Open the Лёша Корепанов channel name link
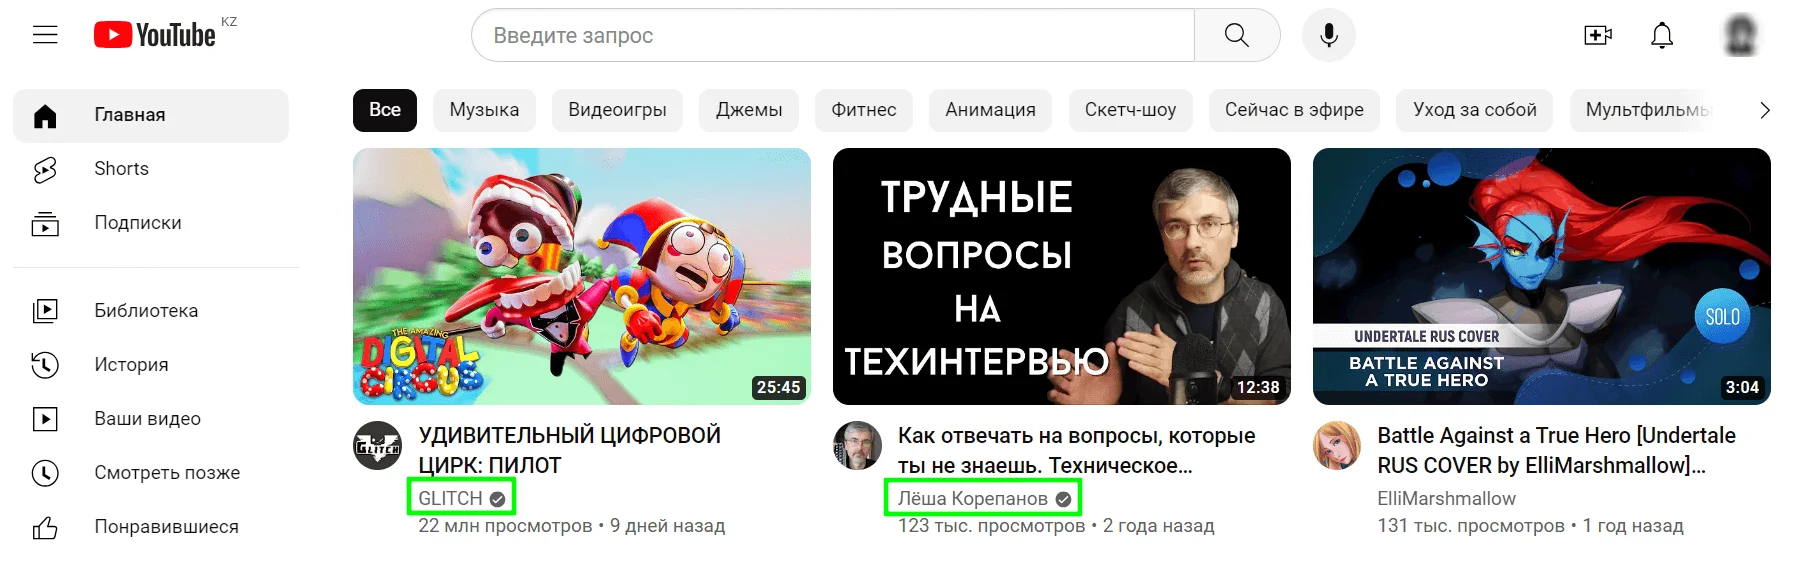The image size is (1806, 572). click(x=972, y=498)
